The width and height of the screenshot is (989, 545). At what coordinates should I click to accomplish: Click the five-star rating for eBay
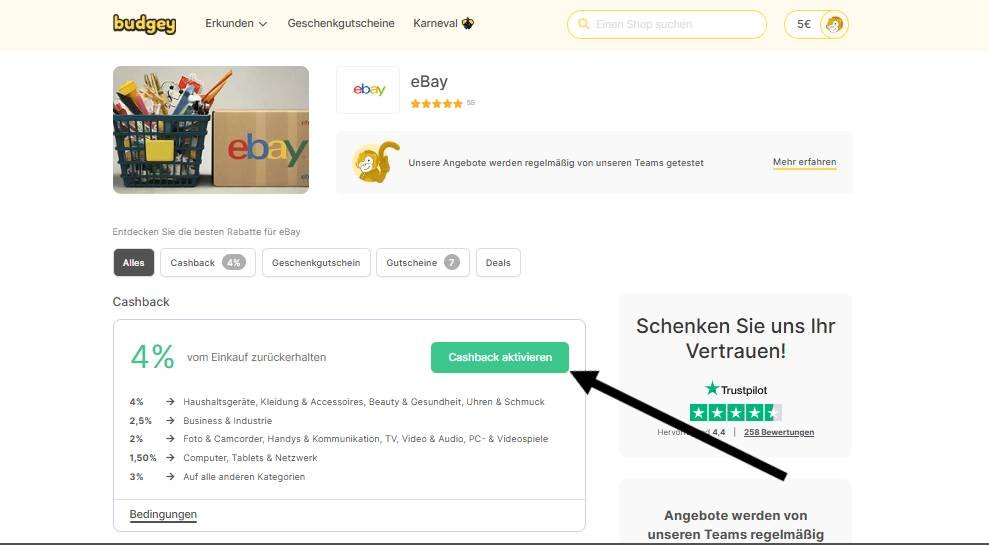click(x=436, y=103)
